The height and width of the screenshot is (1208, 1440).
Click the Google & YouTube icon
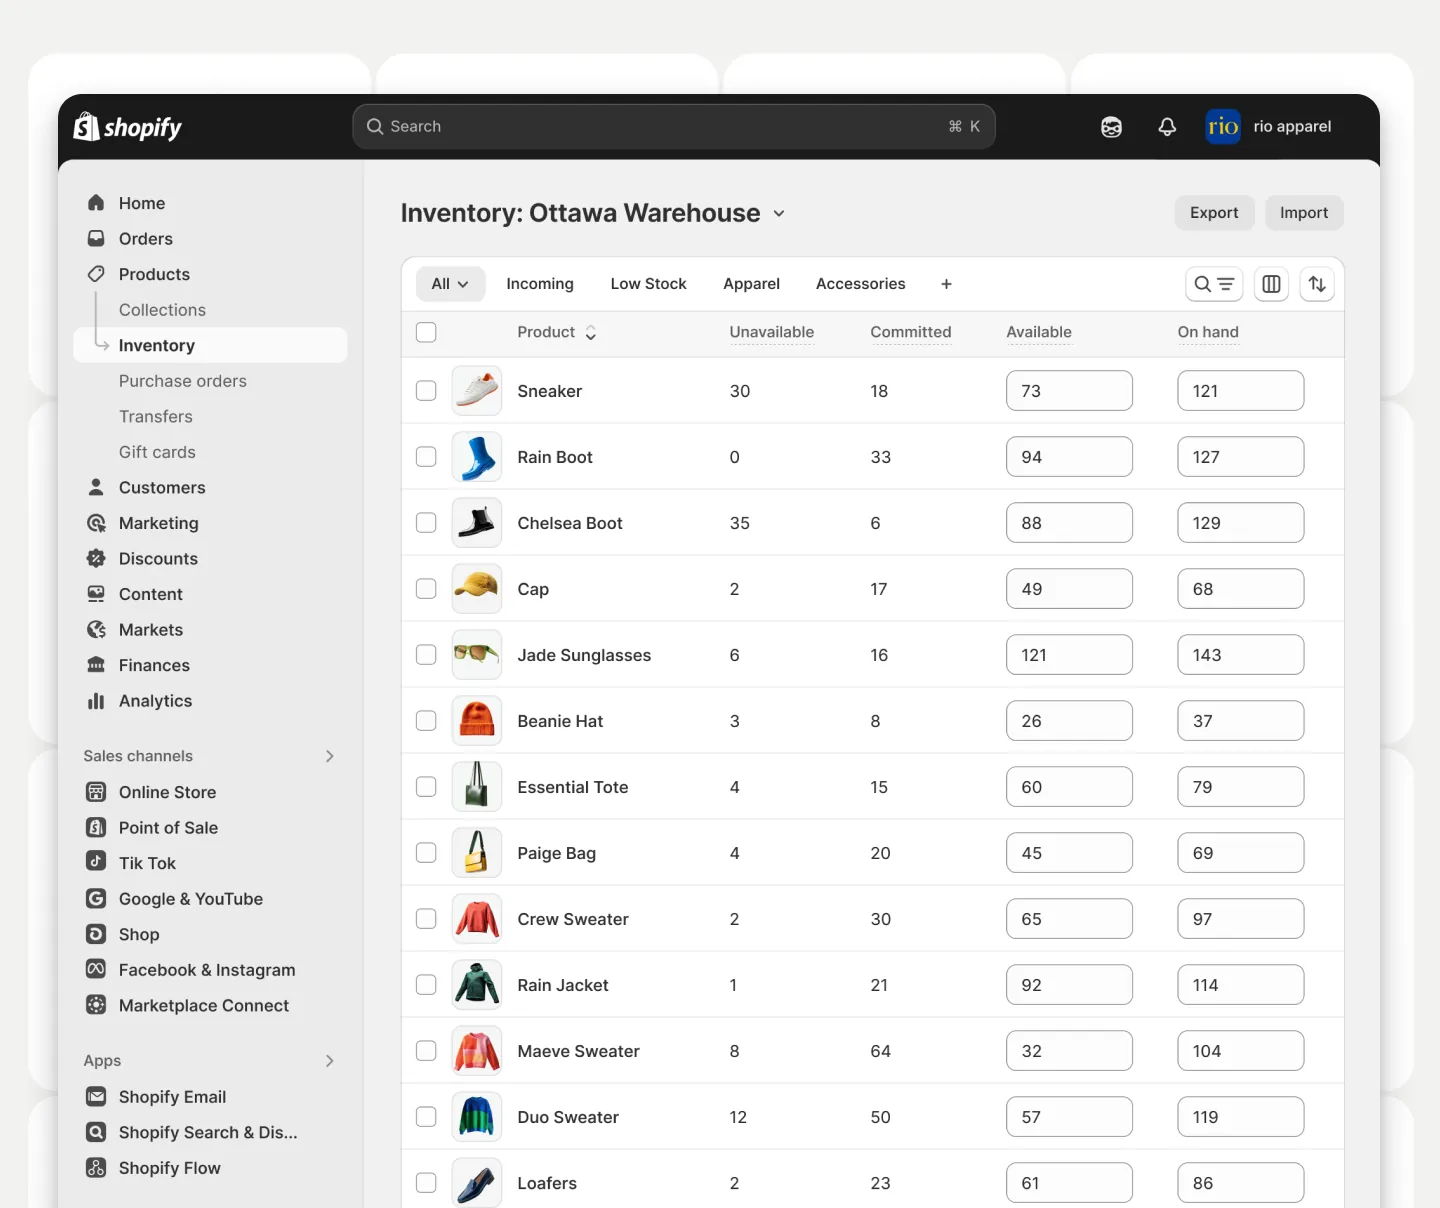coord(96,898)
